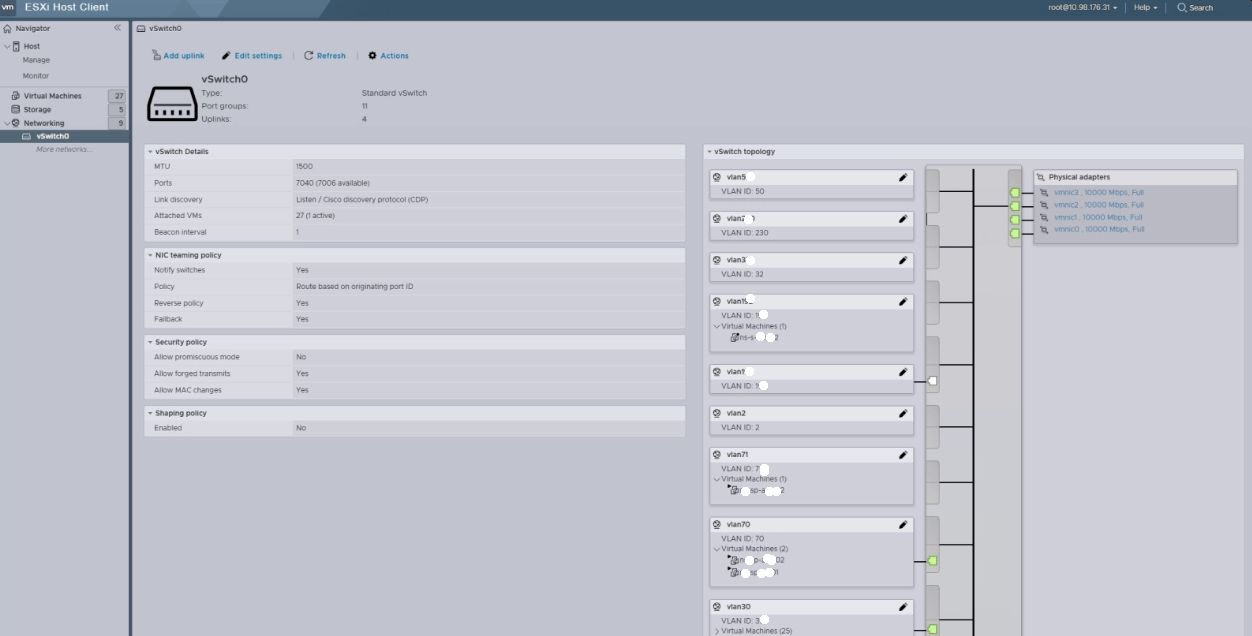Collapse the Shaping policy section
This screenshot has width=1252, height=636.
tap(150, 413)
